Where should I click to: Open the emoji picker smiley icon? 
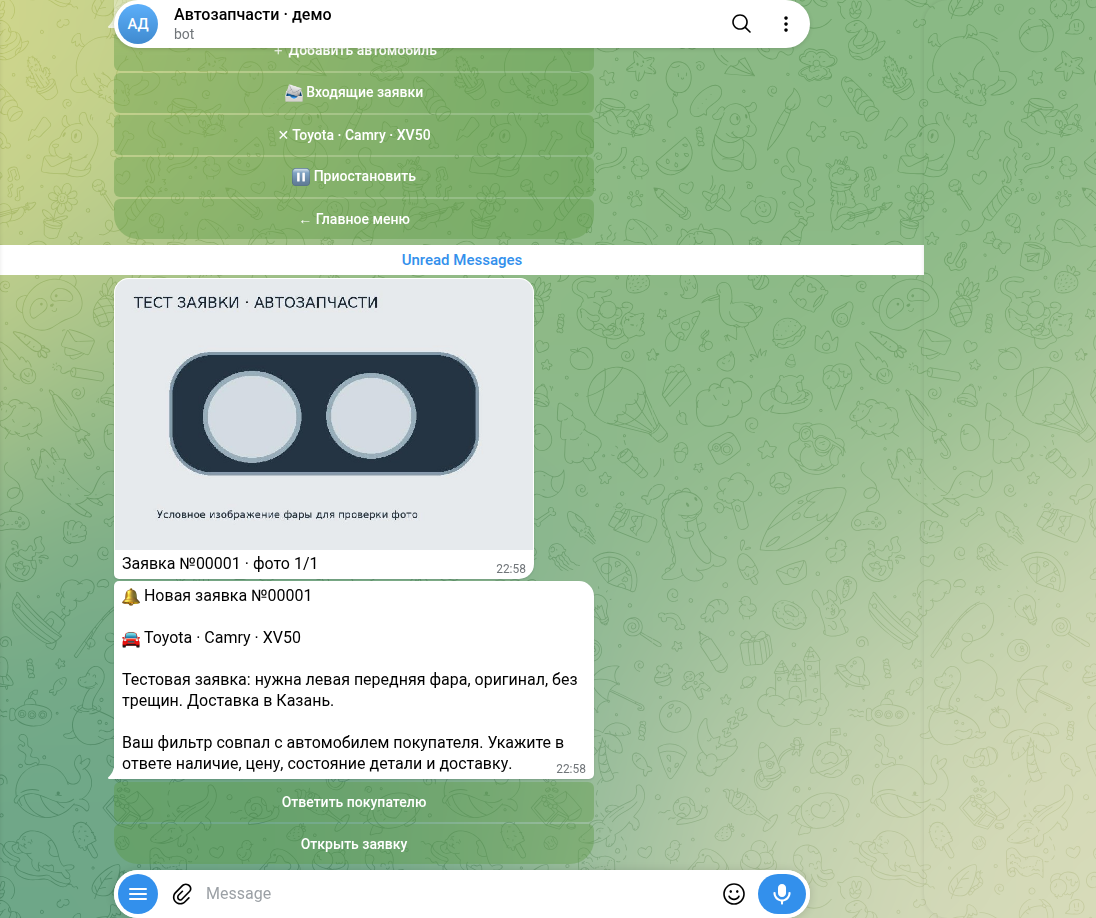click(x=734, y=894)
